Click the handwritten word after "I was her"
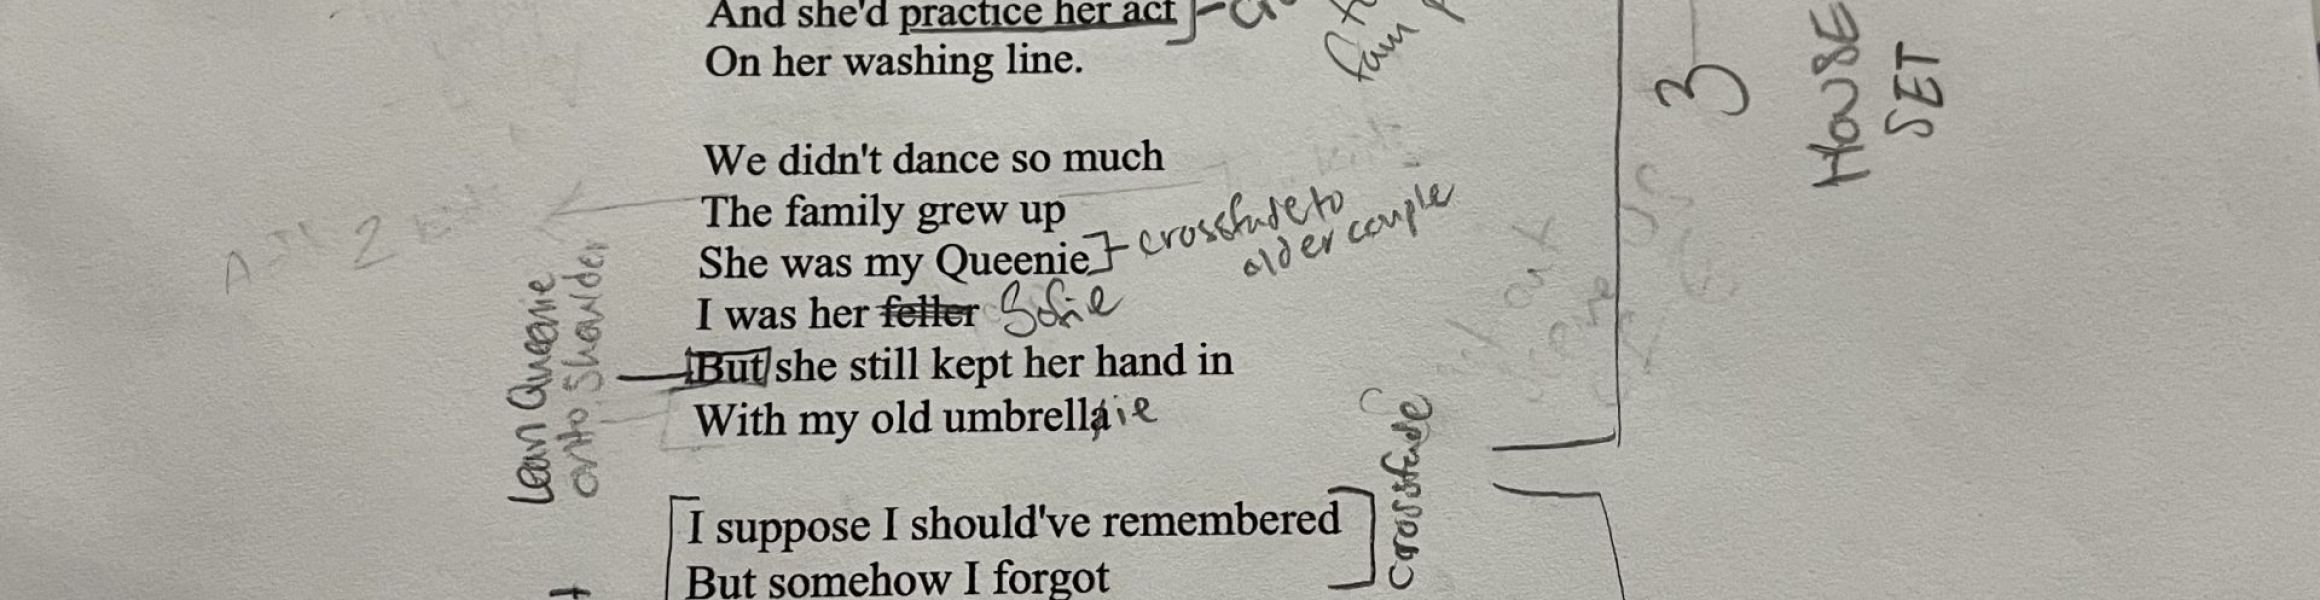The height and width of the screenshot is (600, 2320). coord(1058,307)
